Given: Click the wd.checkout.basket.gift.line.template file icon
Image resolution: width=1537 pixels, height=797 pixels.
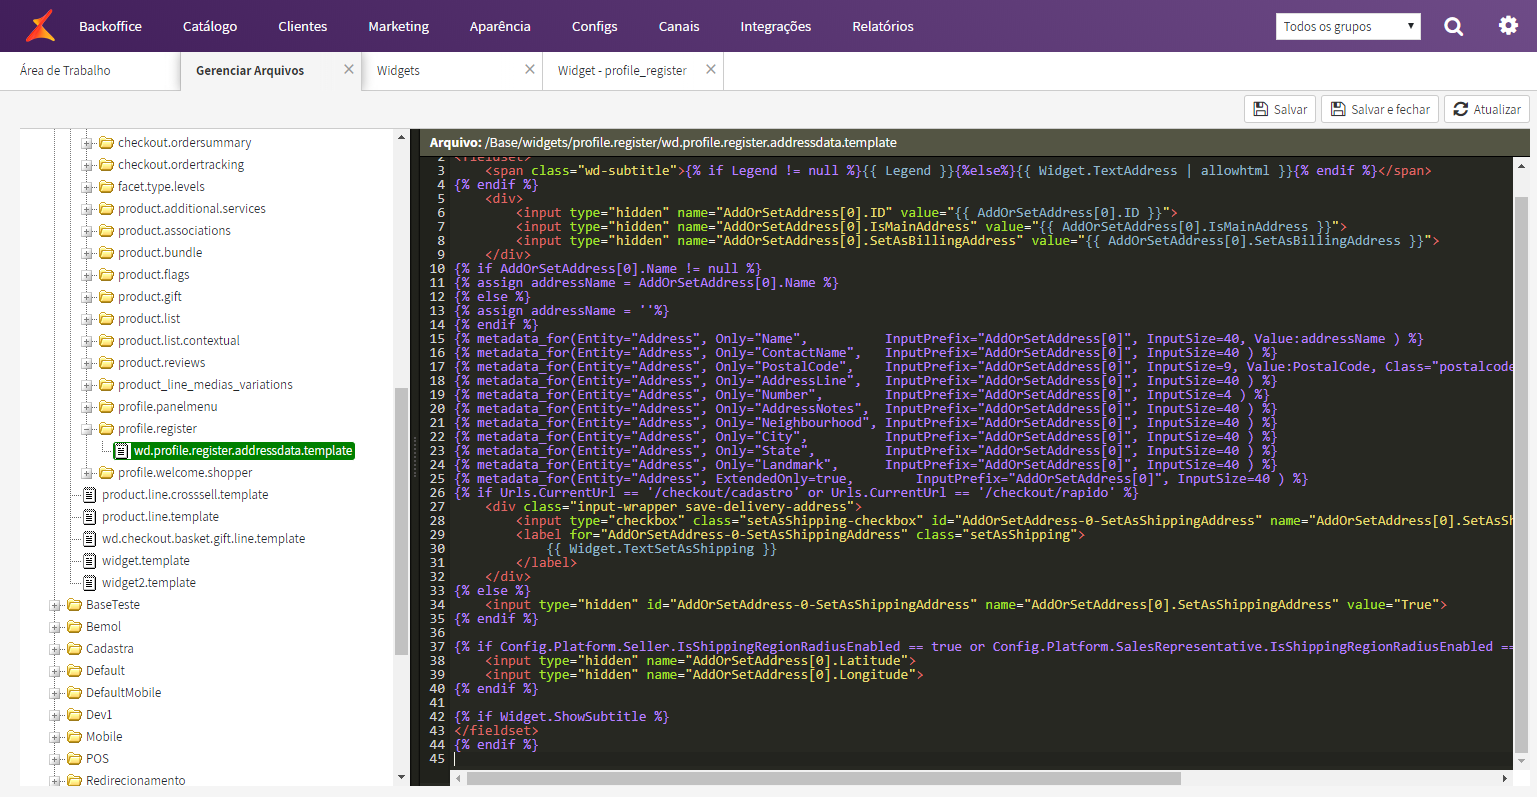Looking at the screenshot, I should [90, 539].
